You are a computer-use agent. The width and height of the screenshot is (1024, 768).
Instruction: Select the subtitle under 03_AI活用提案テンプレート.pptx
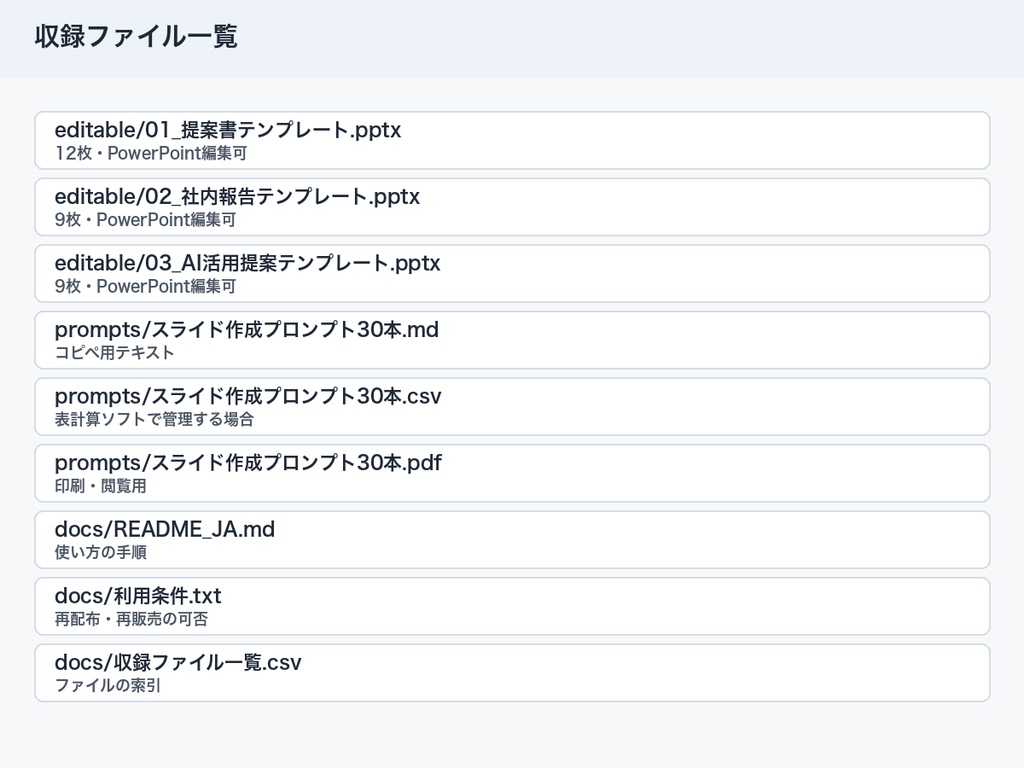145,287
